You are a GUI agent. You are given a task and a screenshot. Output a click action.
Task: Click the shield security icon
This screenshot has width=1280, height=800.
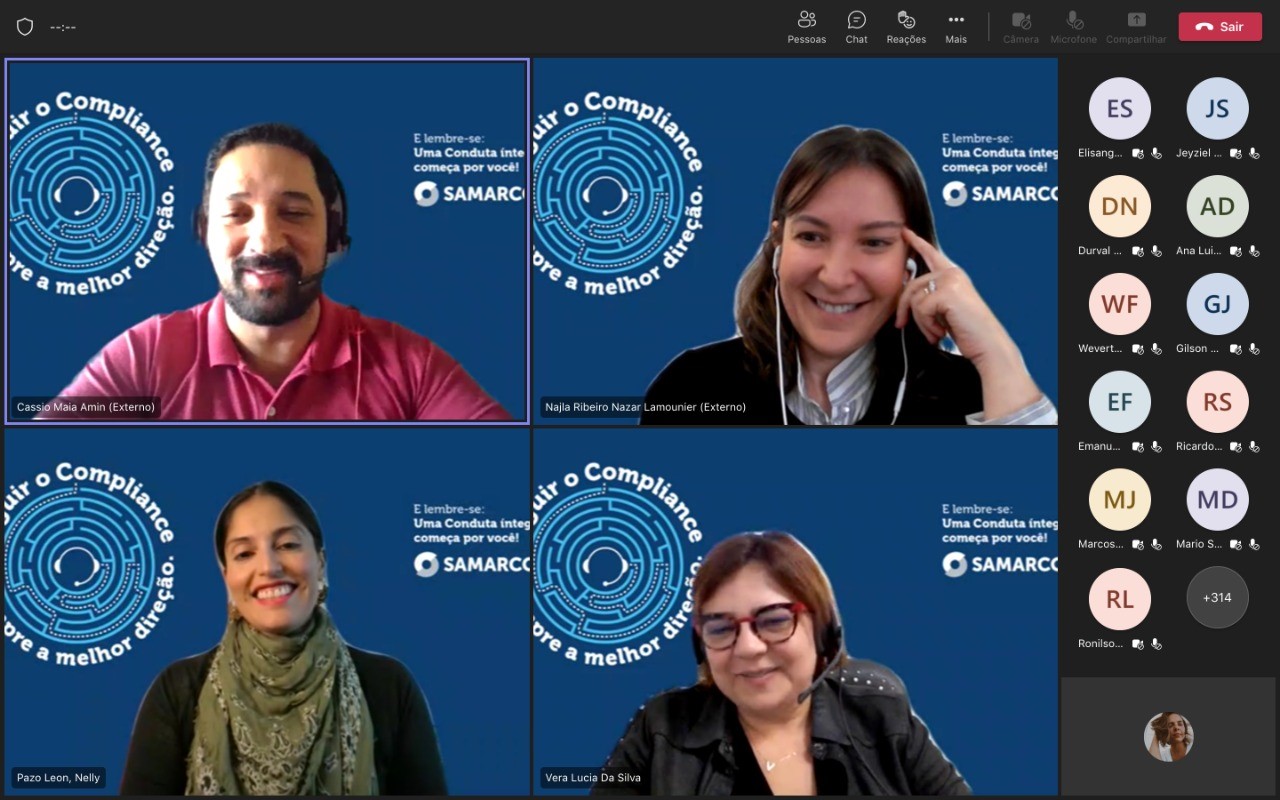[25, 27]
